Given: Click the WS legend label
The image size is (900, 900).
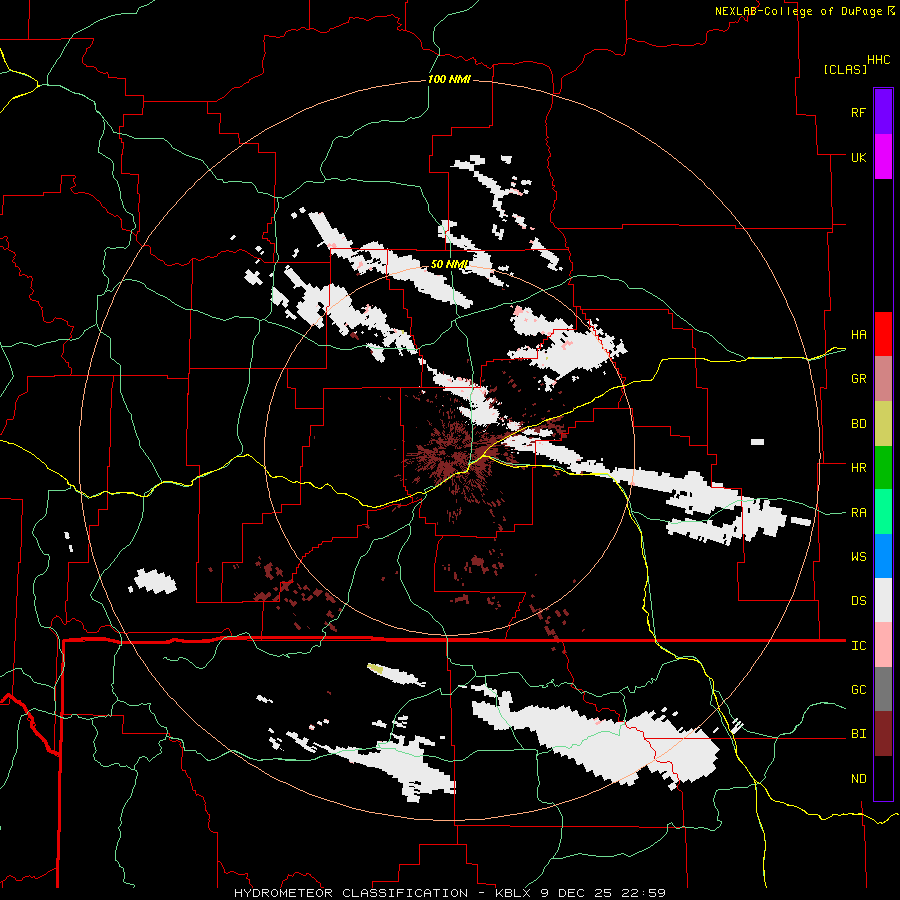Looking at the screenshot, I should 858,557.
